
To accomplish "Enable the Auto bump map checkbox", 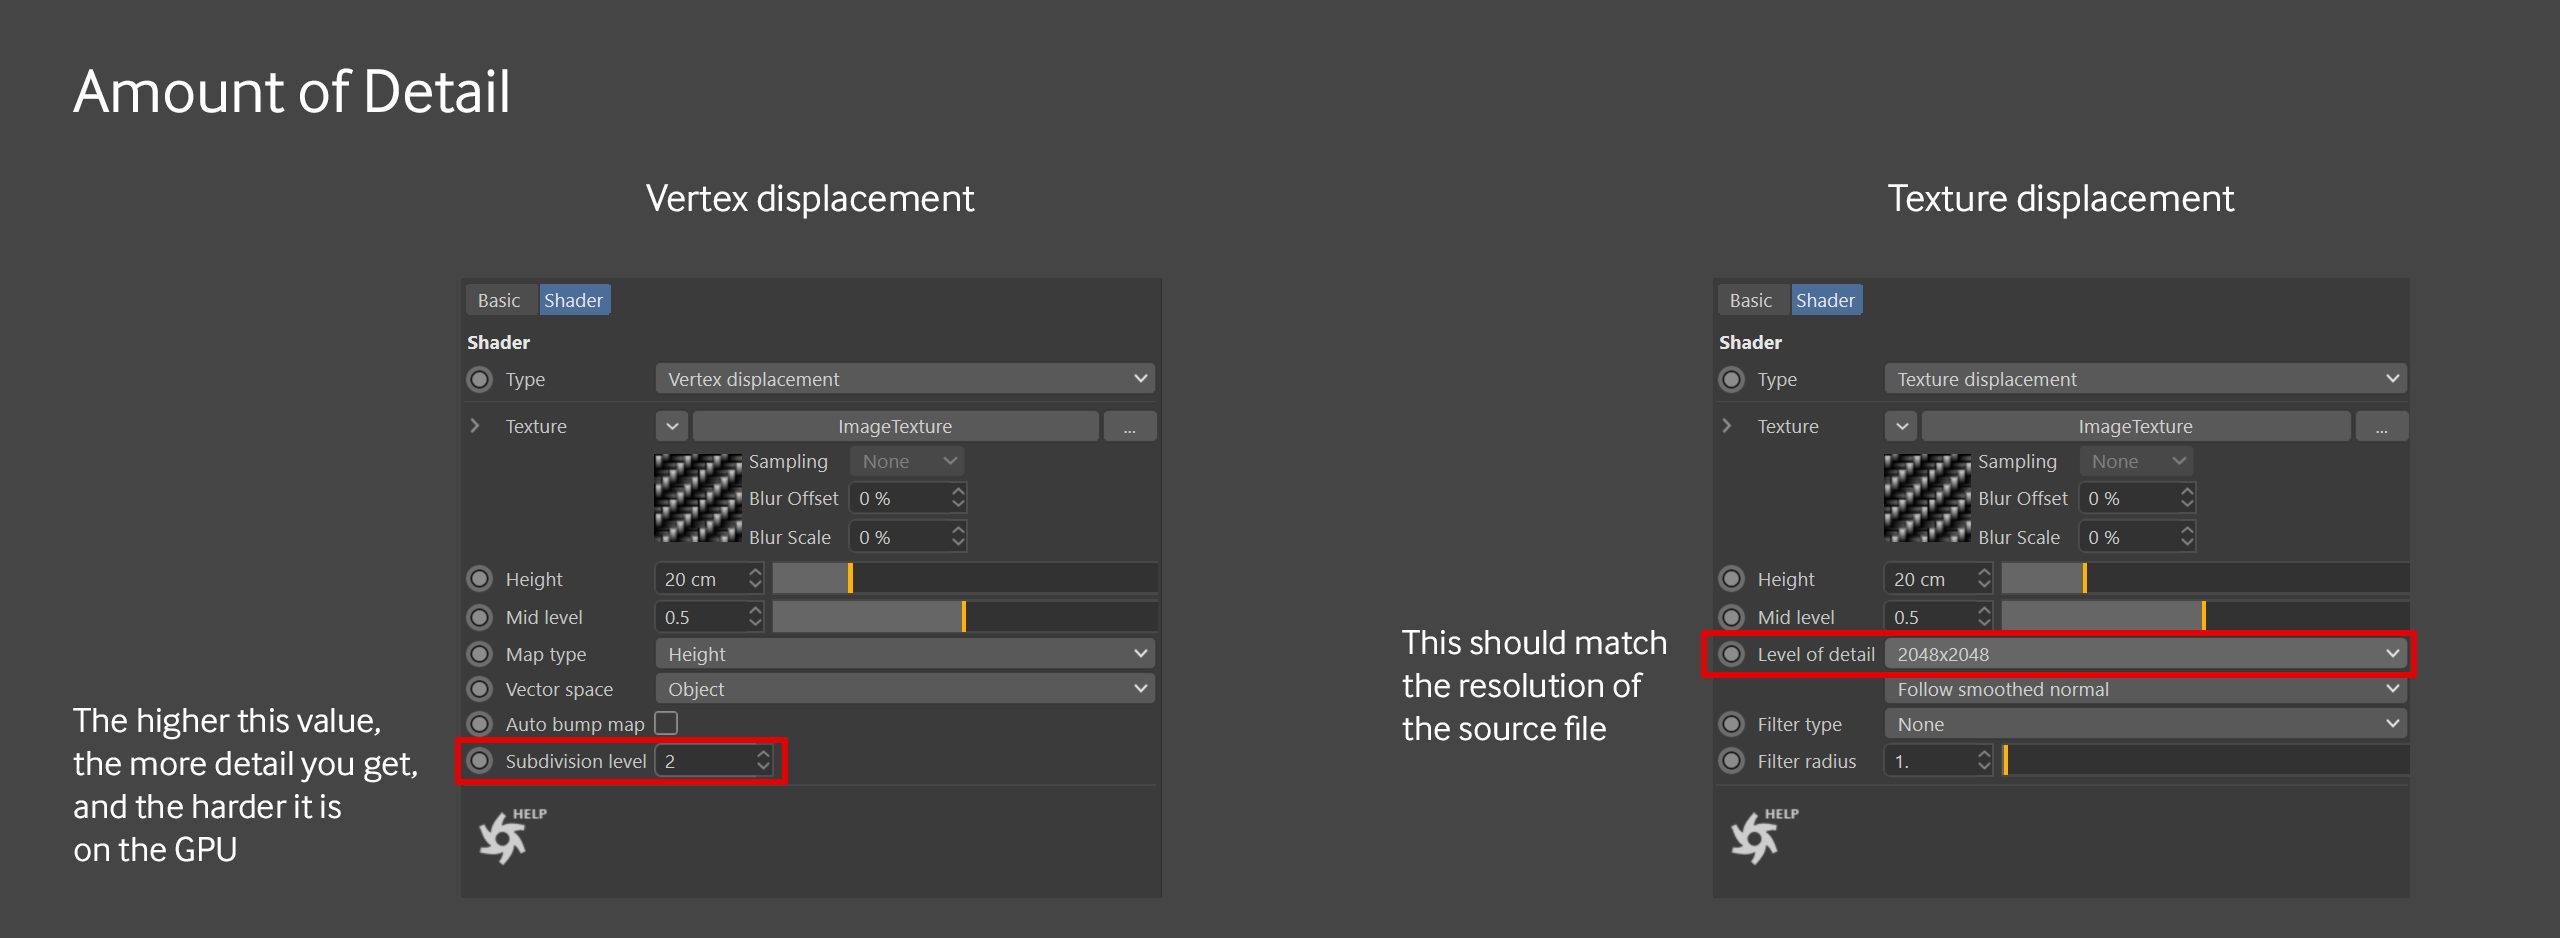I will click(666, 723).
